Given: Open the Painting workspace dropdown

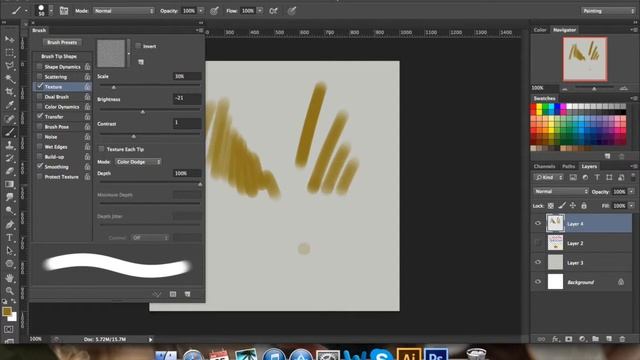Looking at the screenshot, I should pyautogui.click(x=608, y=11).
